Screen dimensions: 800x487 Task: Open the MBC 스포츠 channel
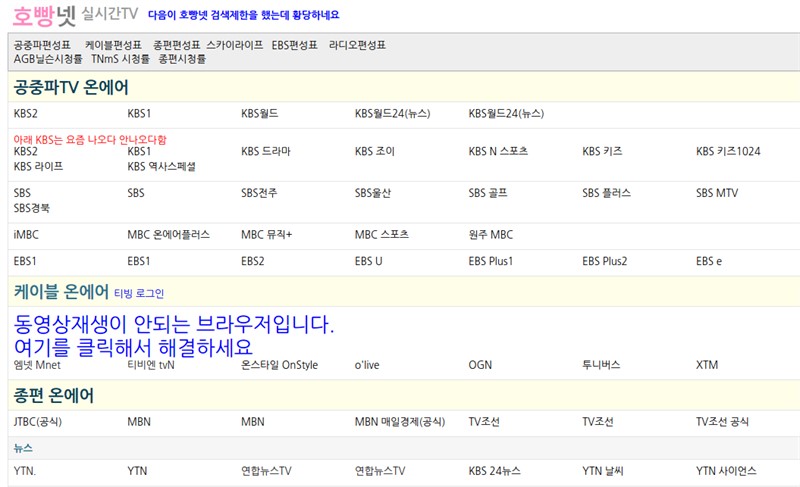click(382, 235)
